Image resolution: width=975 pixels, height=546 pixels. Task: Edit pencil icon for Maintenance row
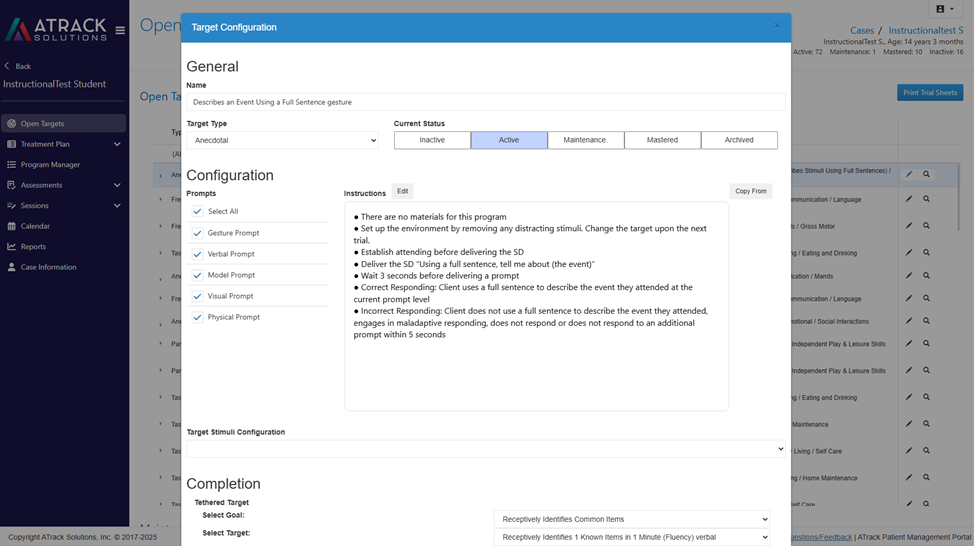tap(908, 423)
